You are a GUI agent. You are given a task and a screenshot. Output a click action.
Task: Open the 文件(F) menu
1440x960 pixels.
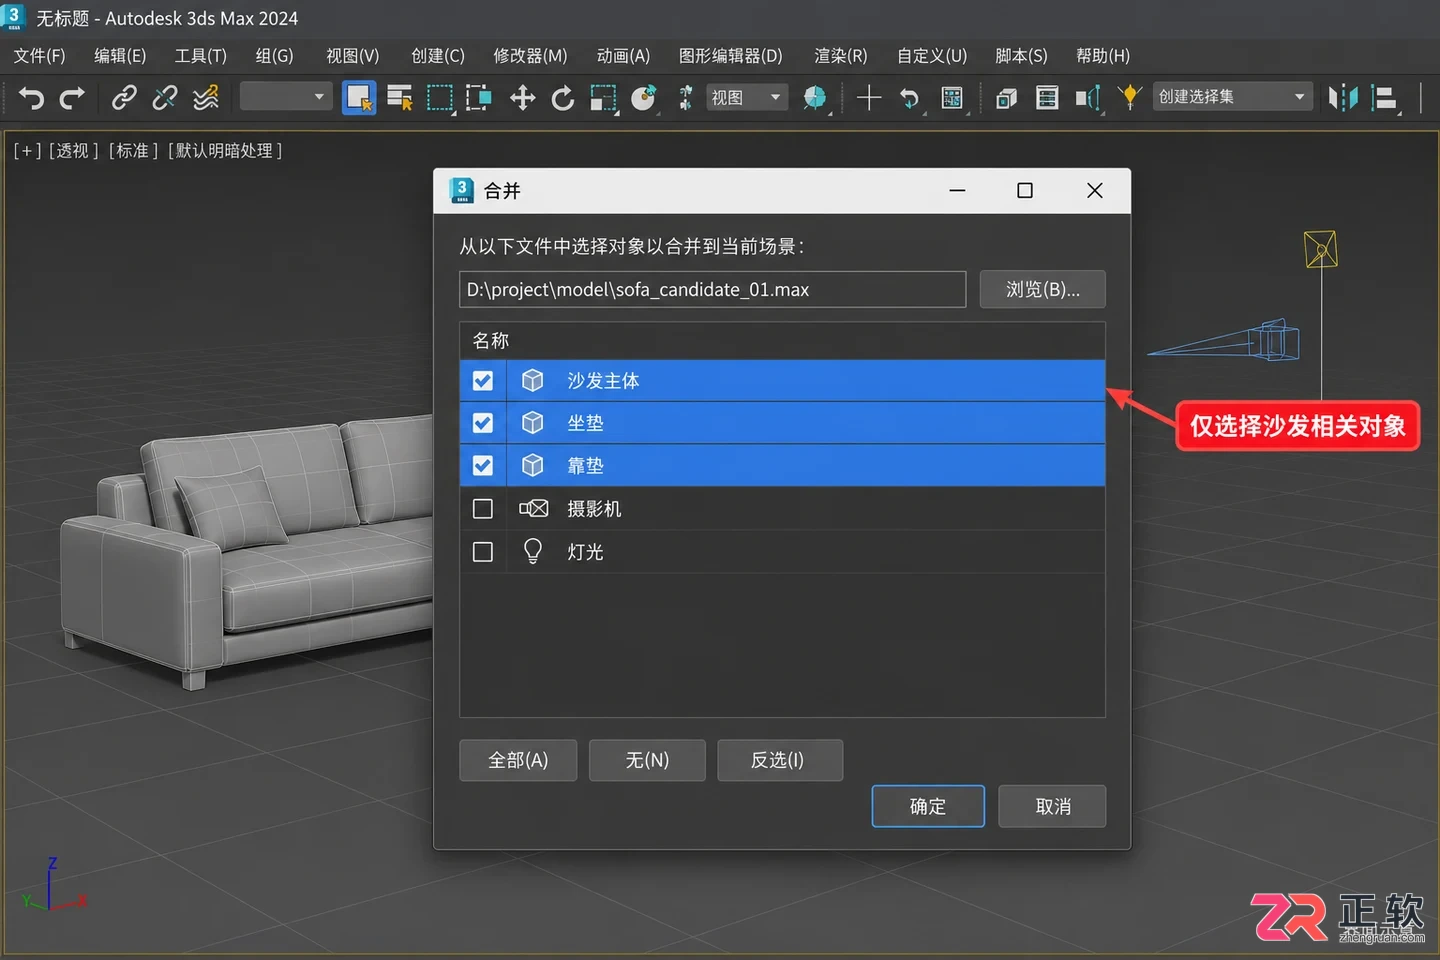40,56
